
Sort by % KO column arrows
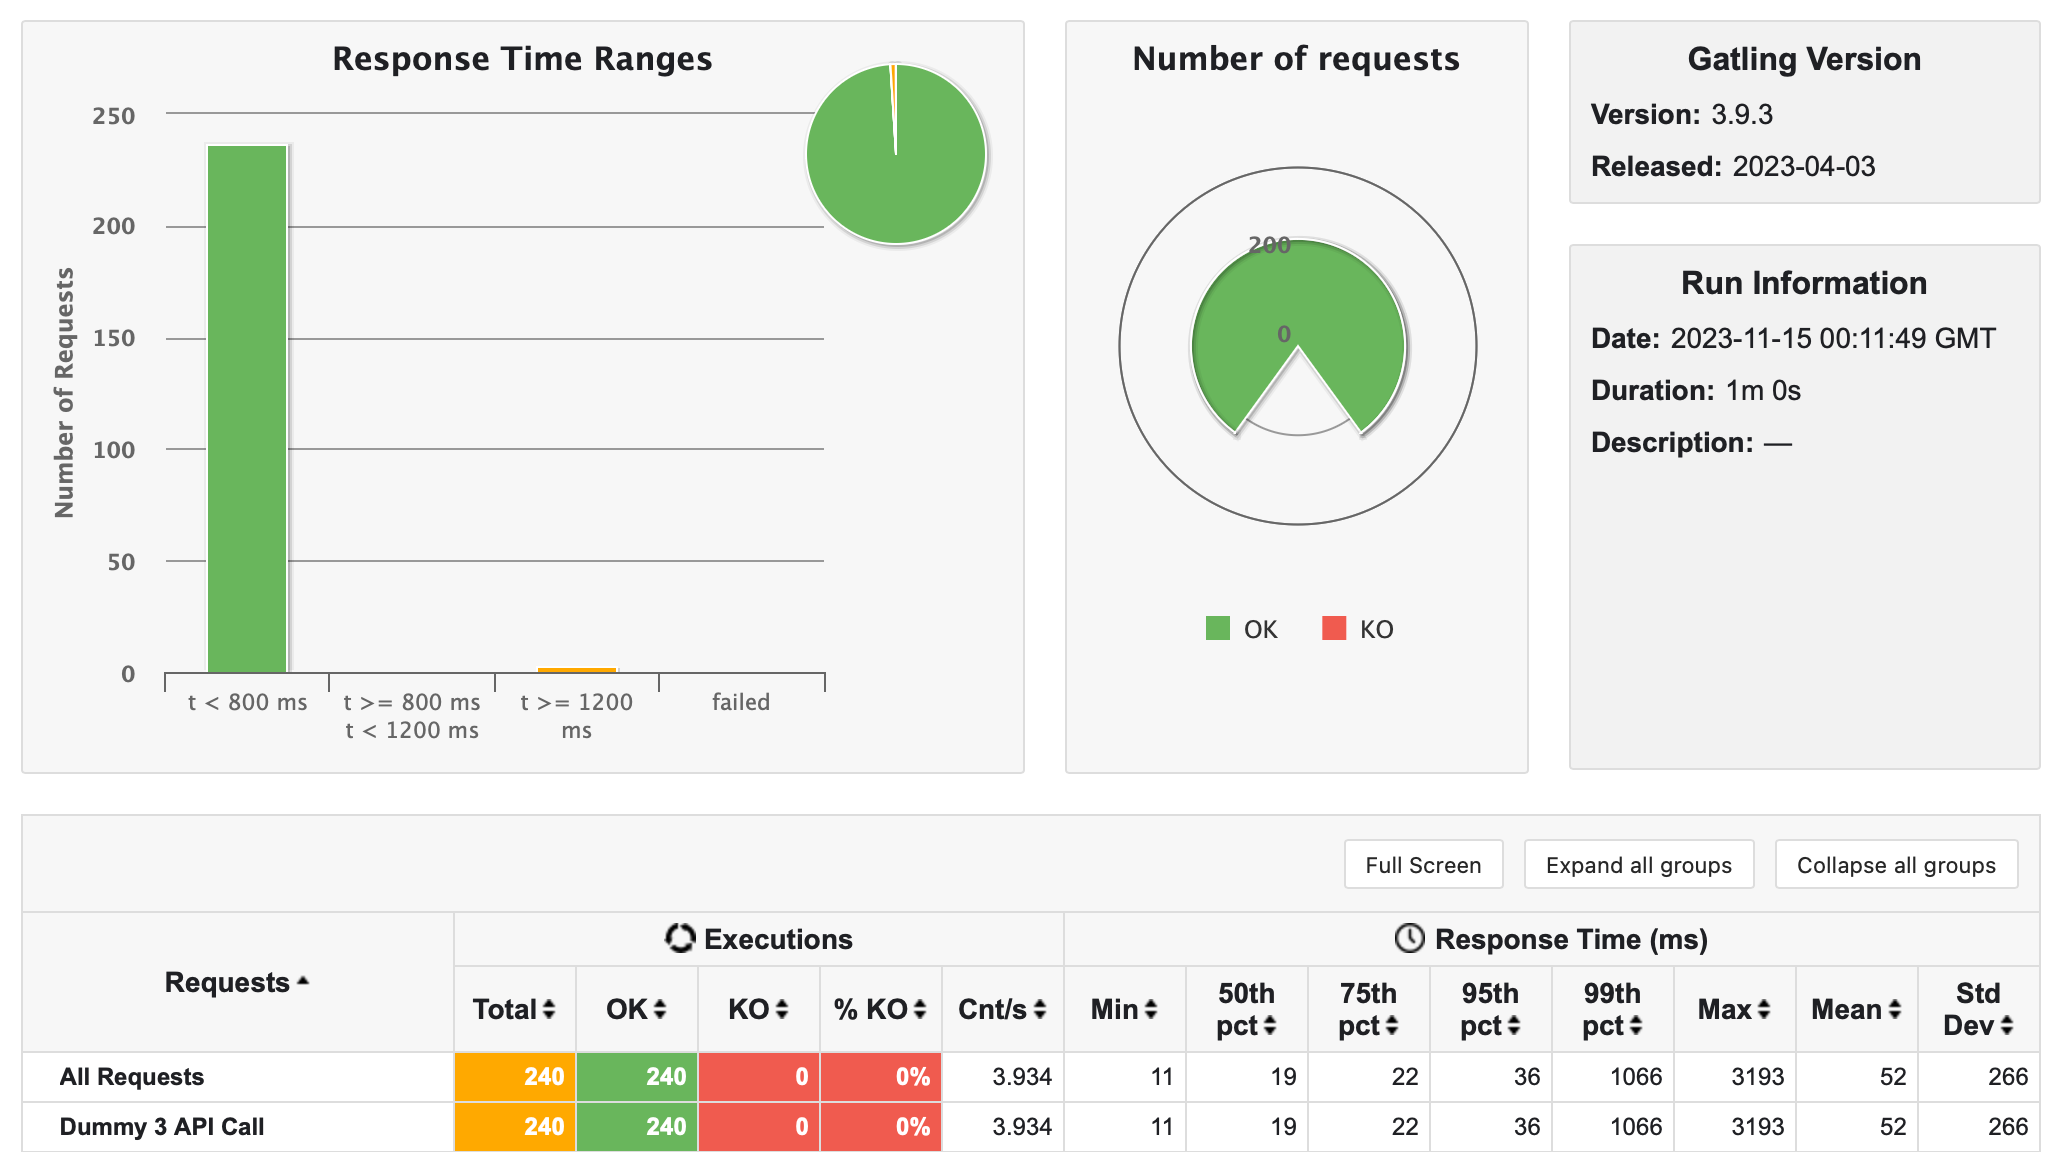click(920, 1010)
